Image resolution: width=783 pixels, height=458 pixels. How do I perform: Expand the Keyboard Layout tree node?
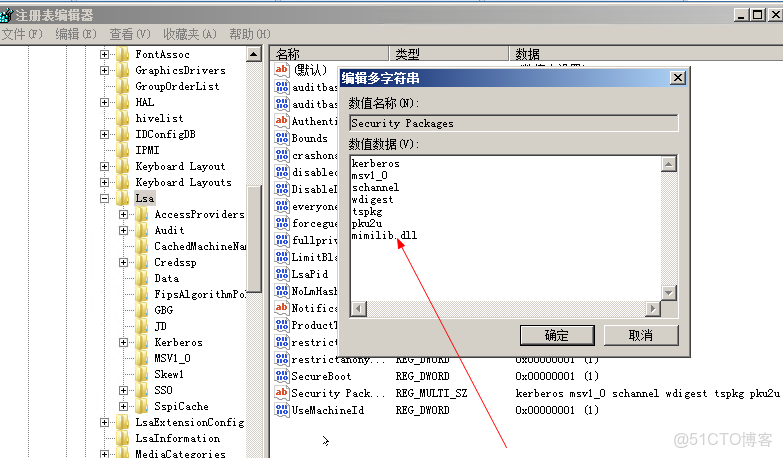click(104, 166)
